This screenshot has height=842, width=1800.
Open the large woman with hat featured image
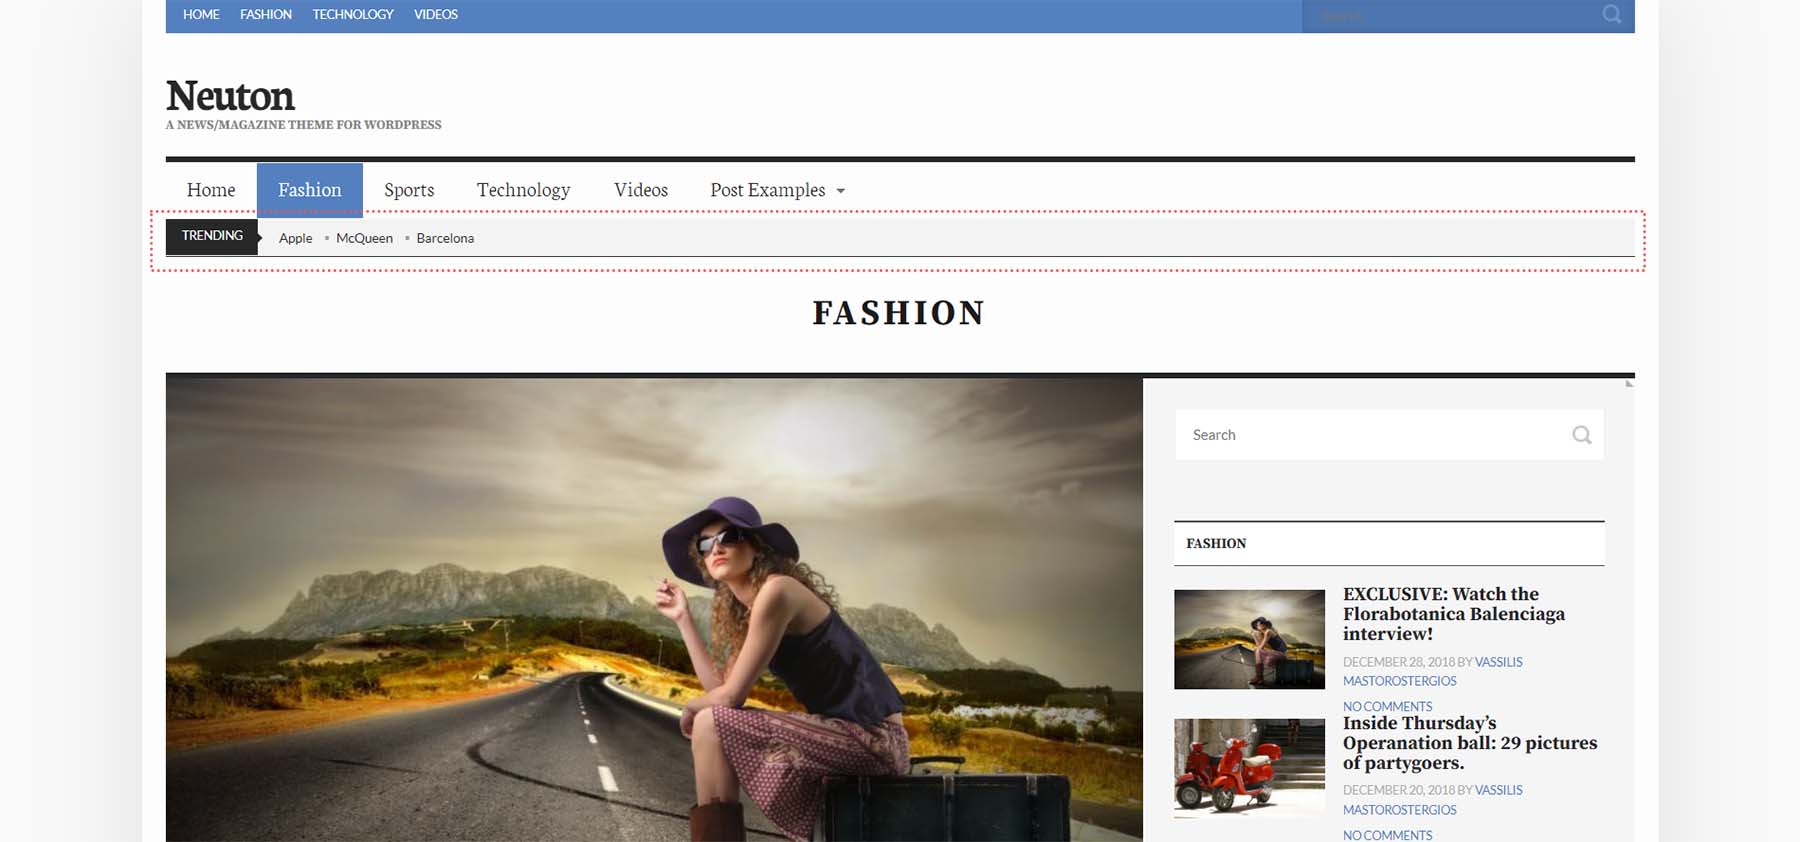point(654,609)
